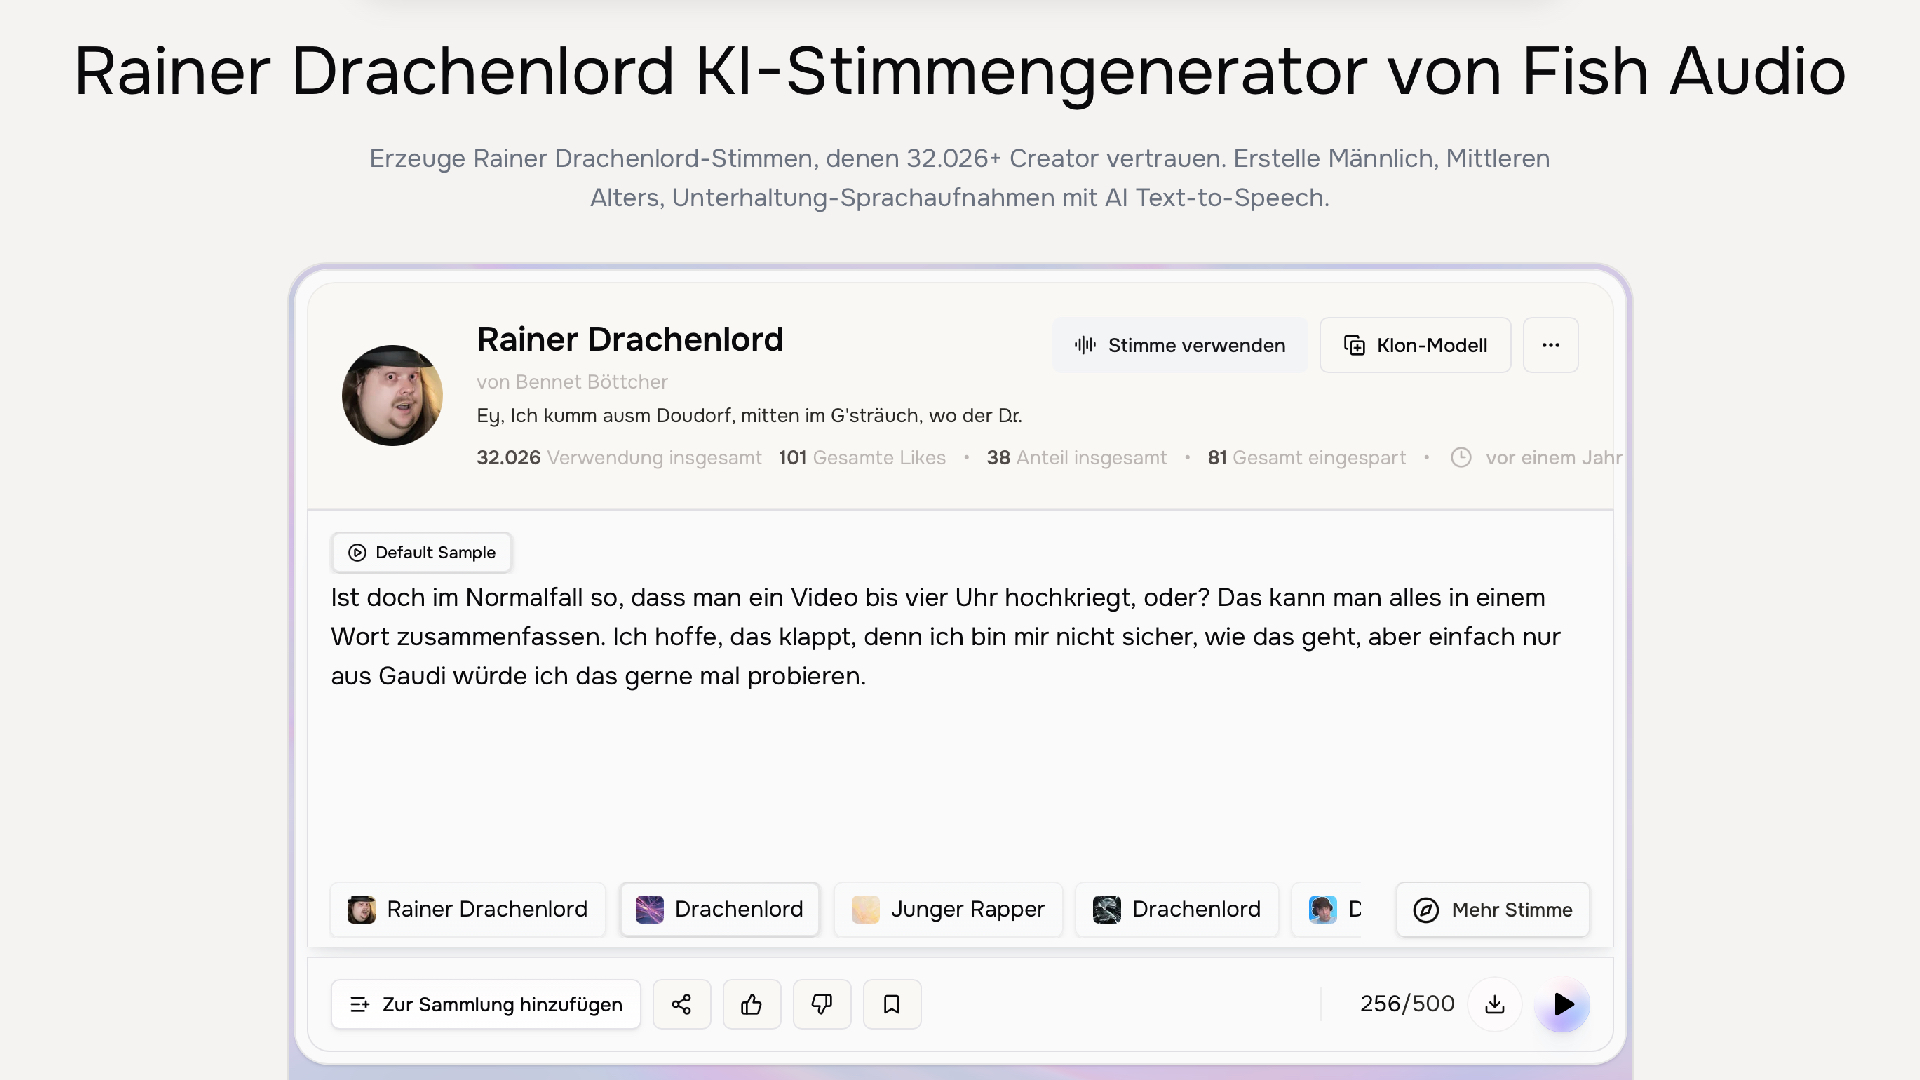Open author link Bennet Böttcher
1920x1080 pixels.
point(591,382)
